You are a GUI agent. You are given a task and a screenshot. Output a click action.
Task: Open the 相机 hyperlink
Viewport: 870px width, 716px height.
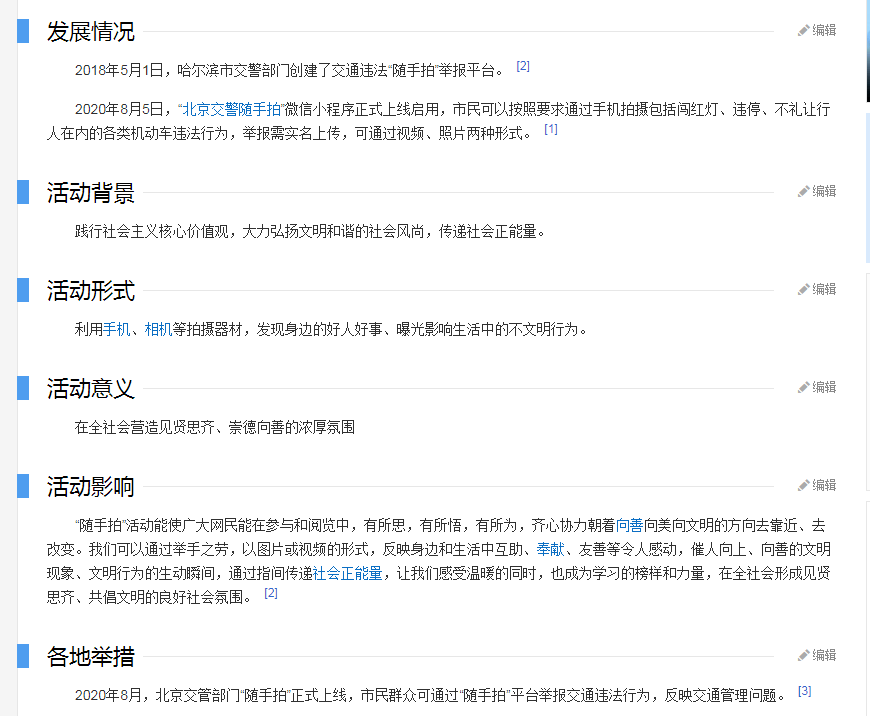159,330
